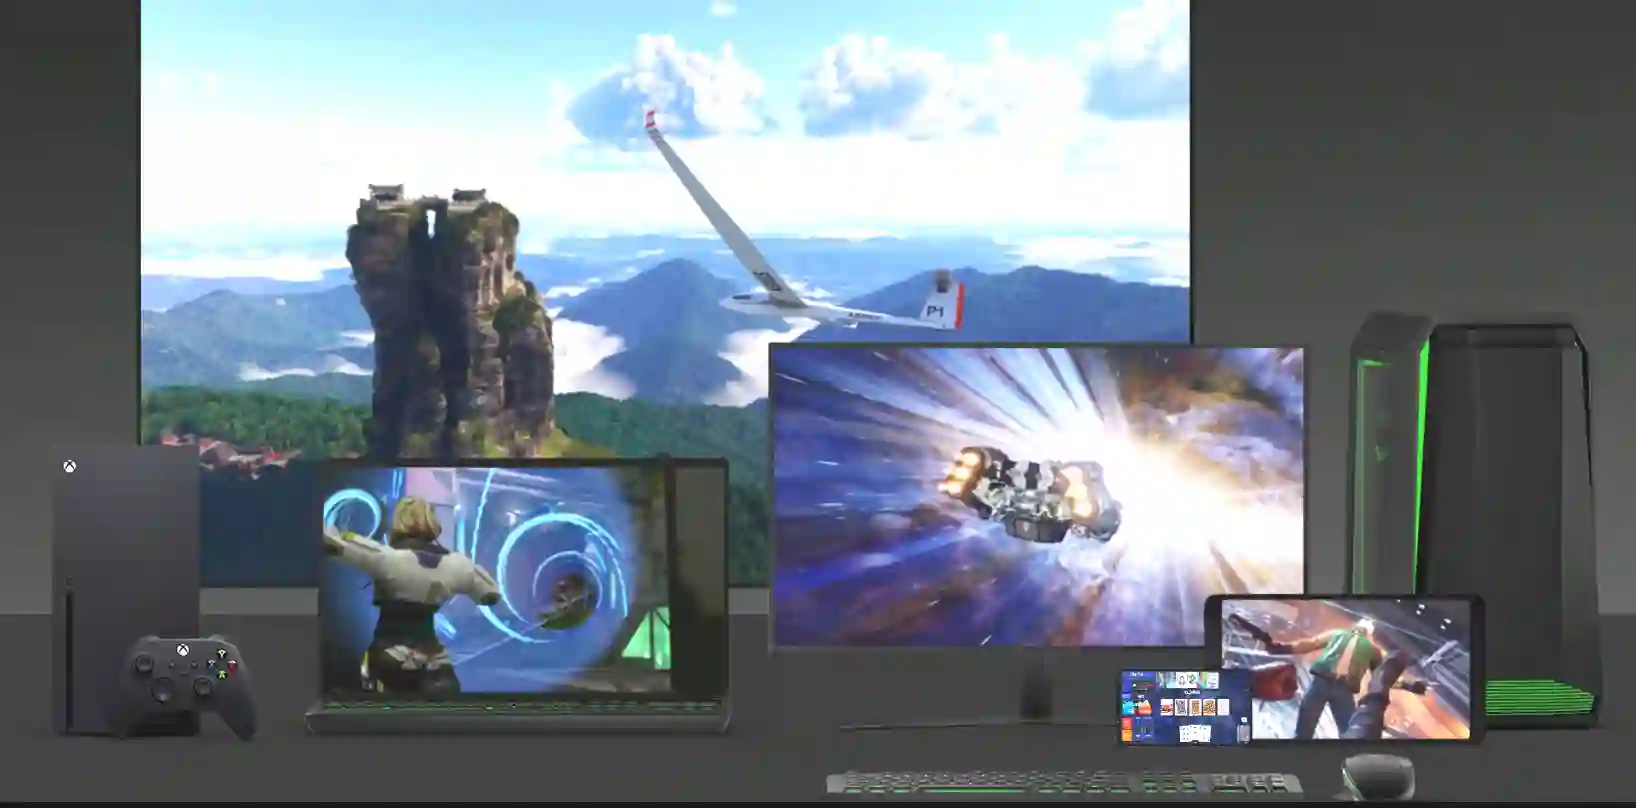The image size is (1636, 808).
Task: Select the black Xbox wireless controller
Action: click(x=189, y=685)
